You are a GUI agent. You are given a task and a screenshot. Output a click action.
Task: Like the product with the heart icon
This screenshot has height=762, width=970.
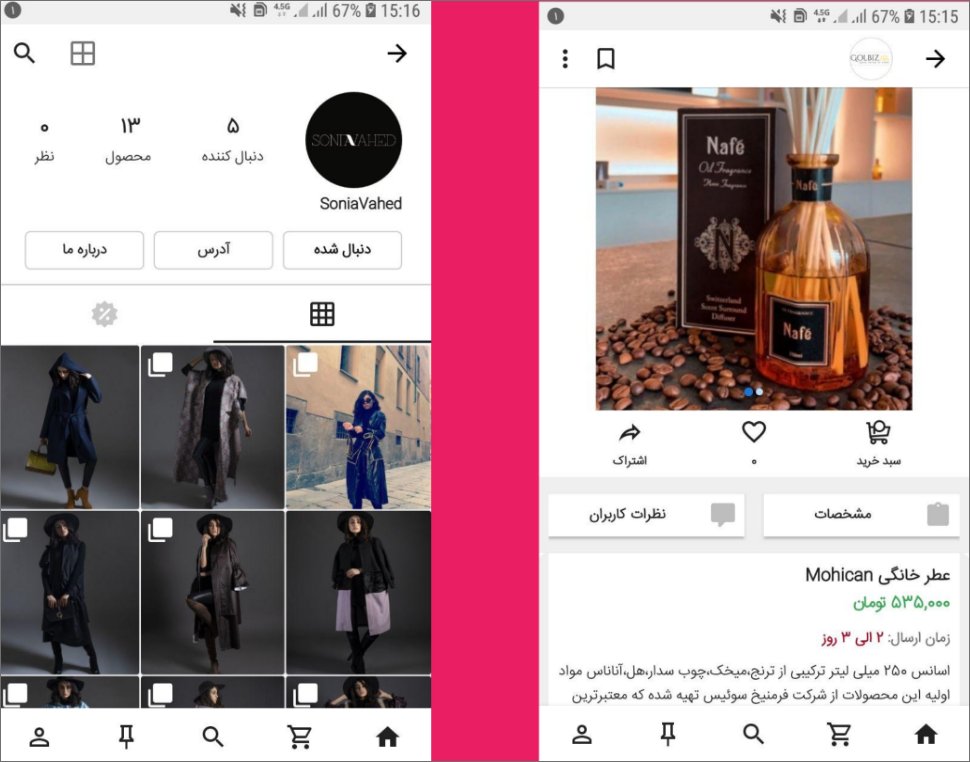click(x=754, y=432)
